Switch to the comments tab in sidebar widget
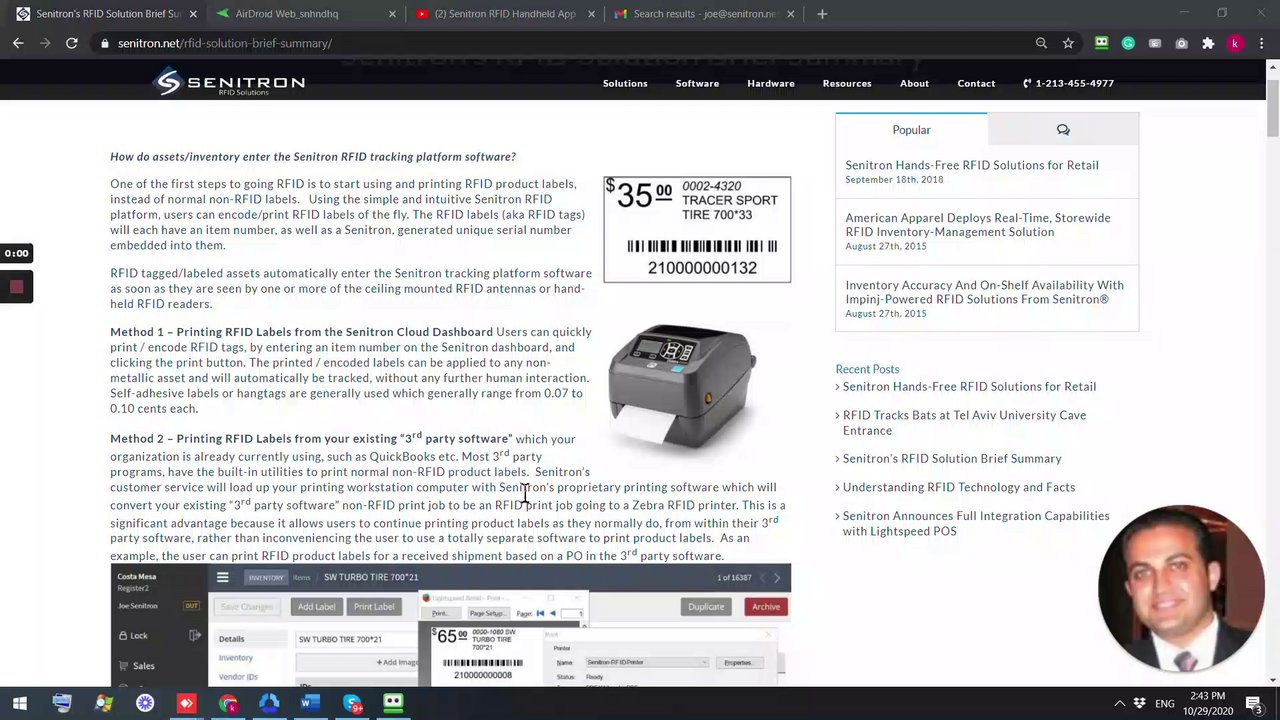 (x=1063, y=130)
